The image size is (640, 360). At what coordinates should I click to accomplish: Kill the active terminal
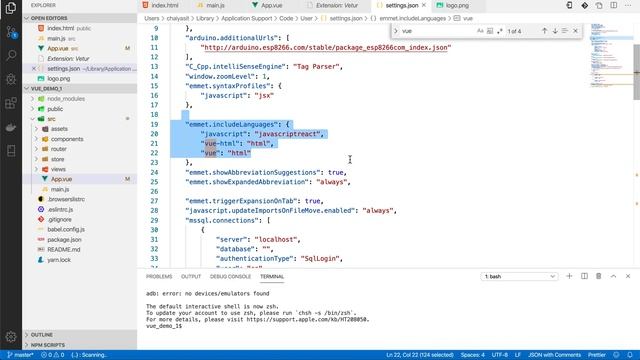click(x=598, y=276)
